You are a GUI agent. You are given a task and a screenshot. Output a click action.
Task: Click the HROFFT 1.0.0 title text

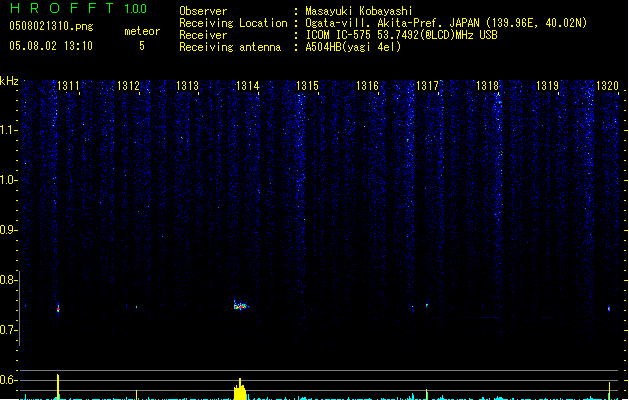tap(78, 8)
